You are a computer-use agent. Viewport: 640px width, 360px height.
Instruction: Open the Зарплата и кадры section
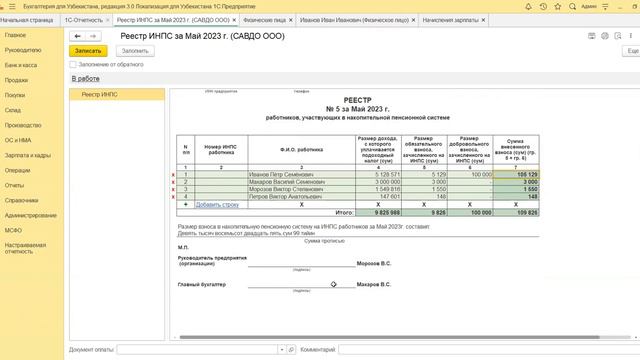pyautogui.click(x=28, y=156)
